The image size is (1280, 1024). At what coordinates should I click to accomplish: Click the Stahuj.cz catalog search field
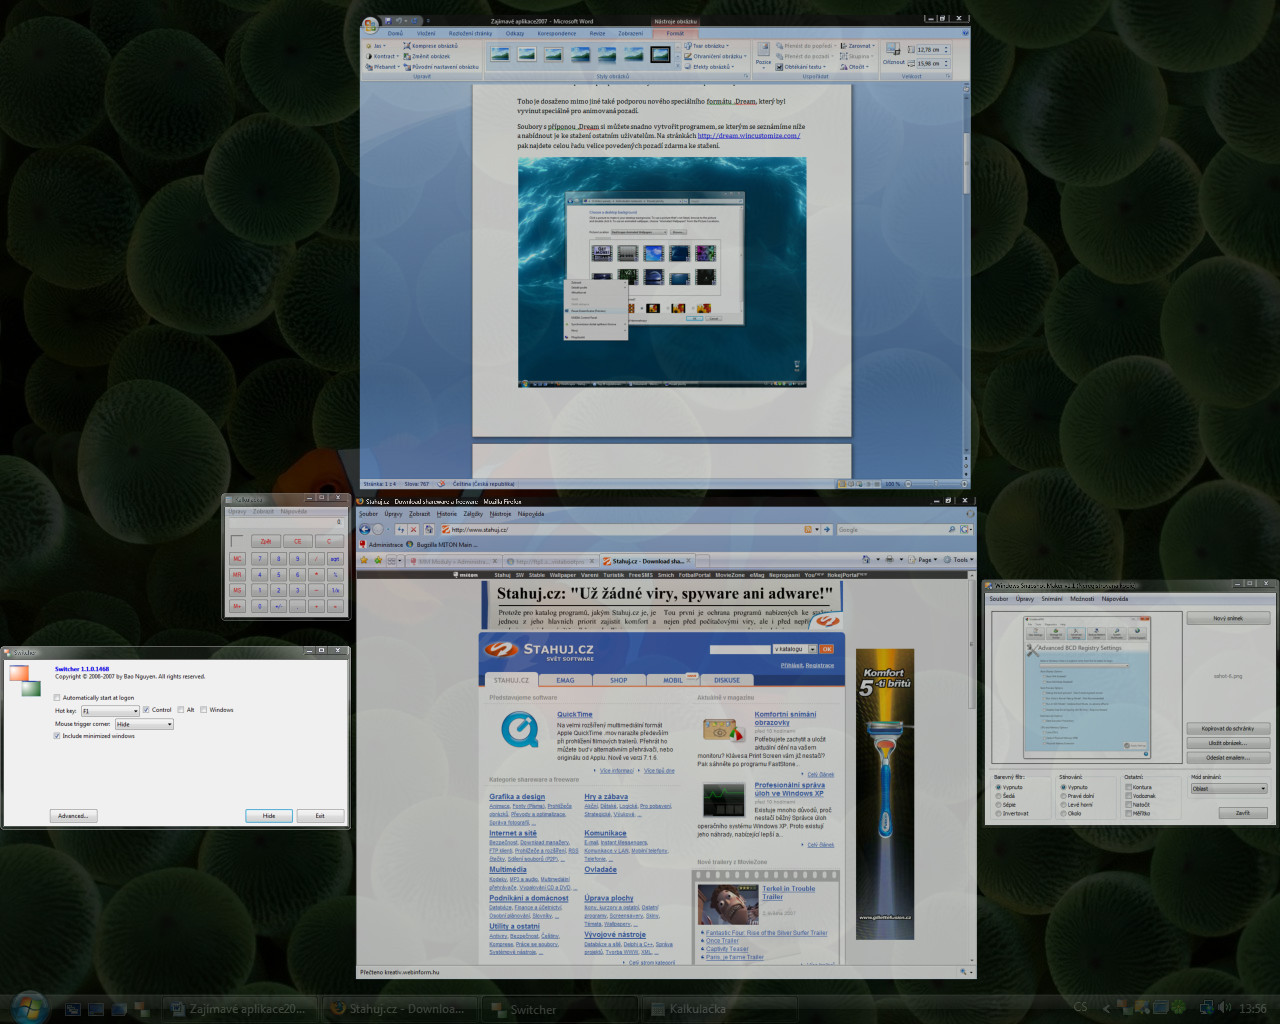coord(739,649)
